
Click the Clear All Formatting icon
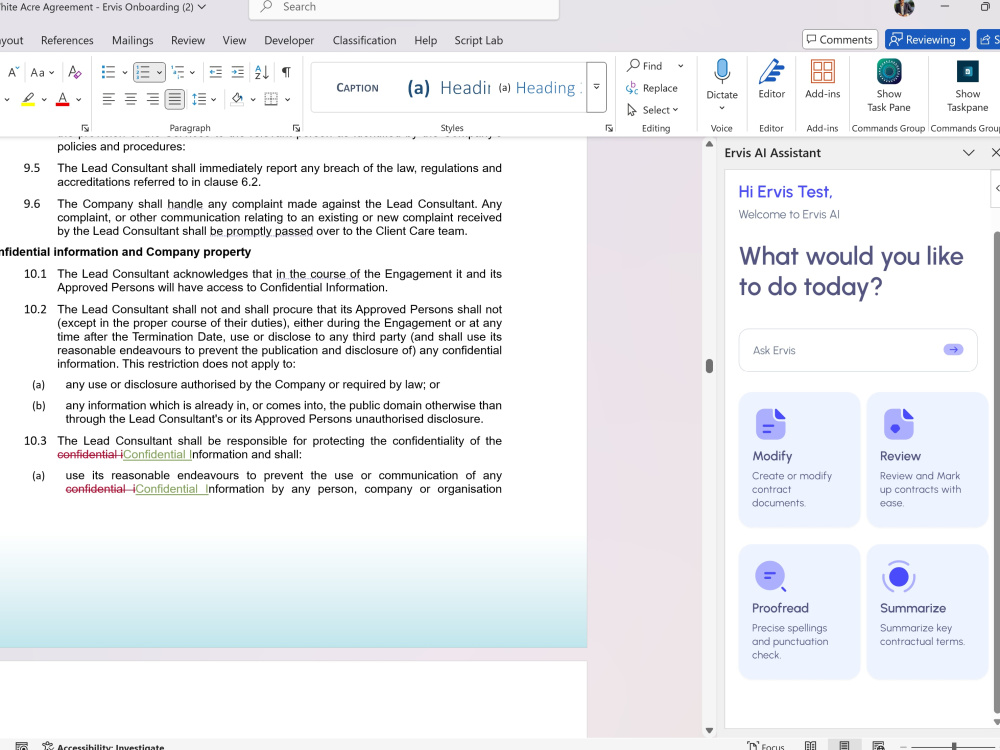(x=75, y=72)
